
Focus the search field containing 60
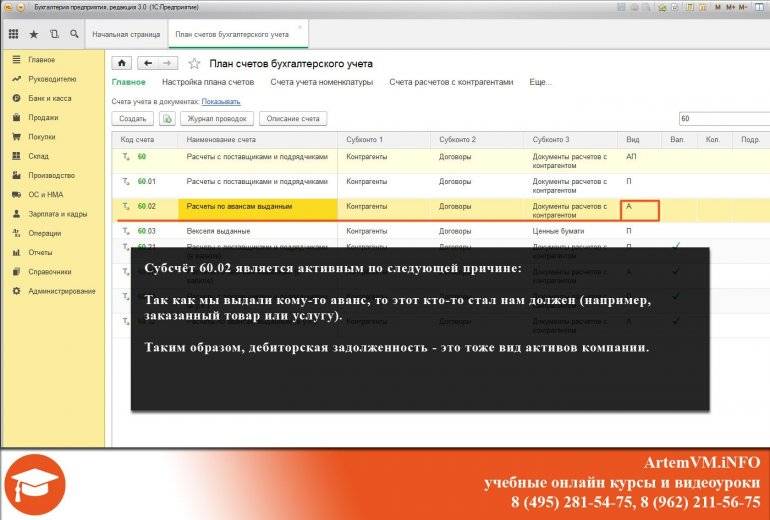tap(724, 119)
